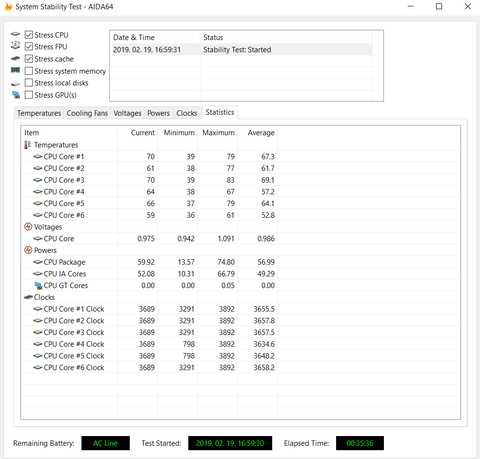Click the chip icon of CPU Core #6 Clock
This screenshot has height=459, width=480.
38,367
